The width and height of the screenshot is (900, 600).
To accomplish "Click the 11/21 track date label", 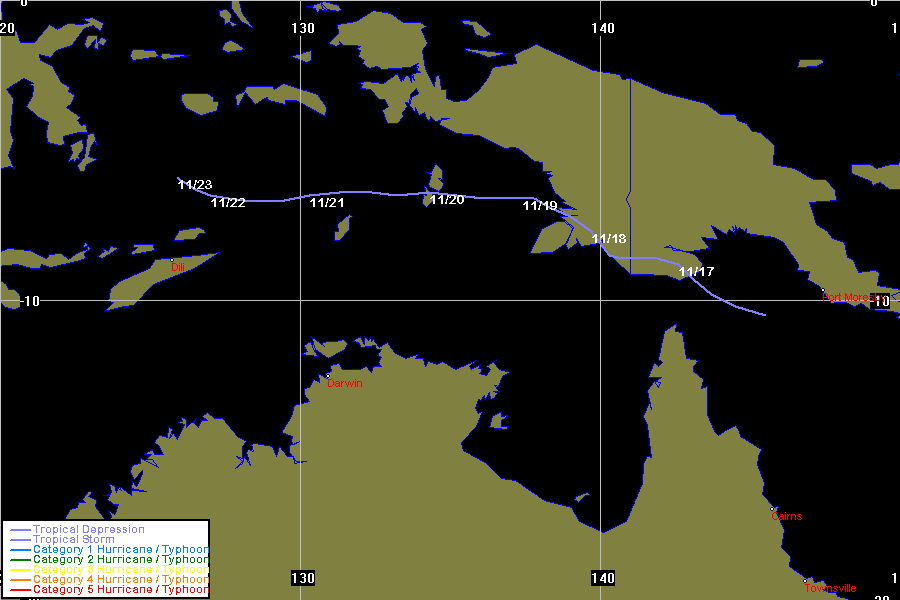I will coord(327,203).
